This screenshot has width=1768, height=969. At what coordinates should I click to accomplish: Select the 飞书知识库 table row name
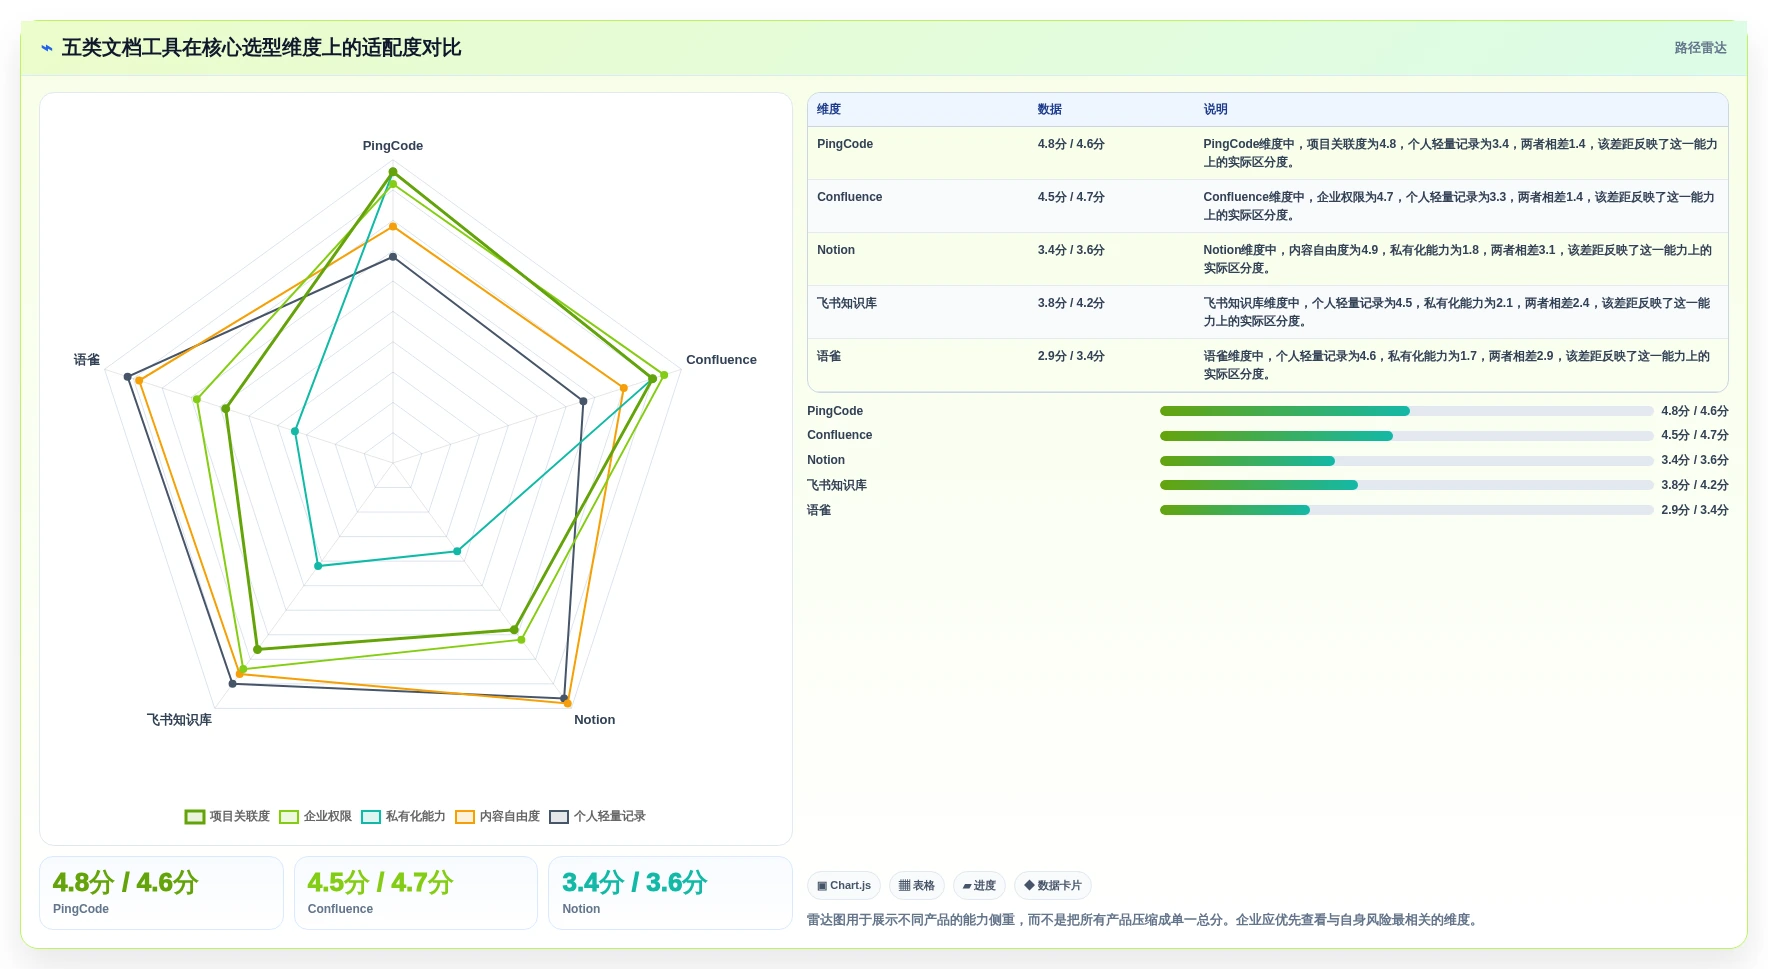coord(847,303)
